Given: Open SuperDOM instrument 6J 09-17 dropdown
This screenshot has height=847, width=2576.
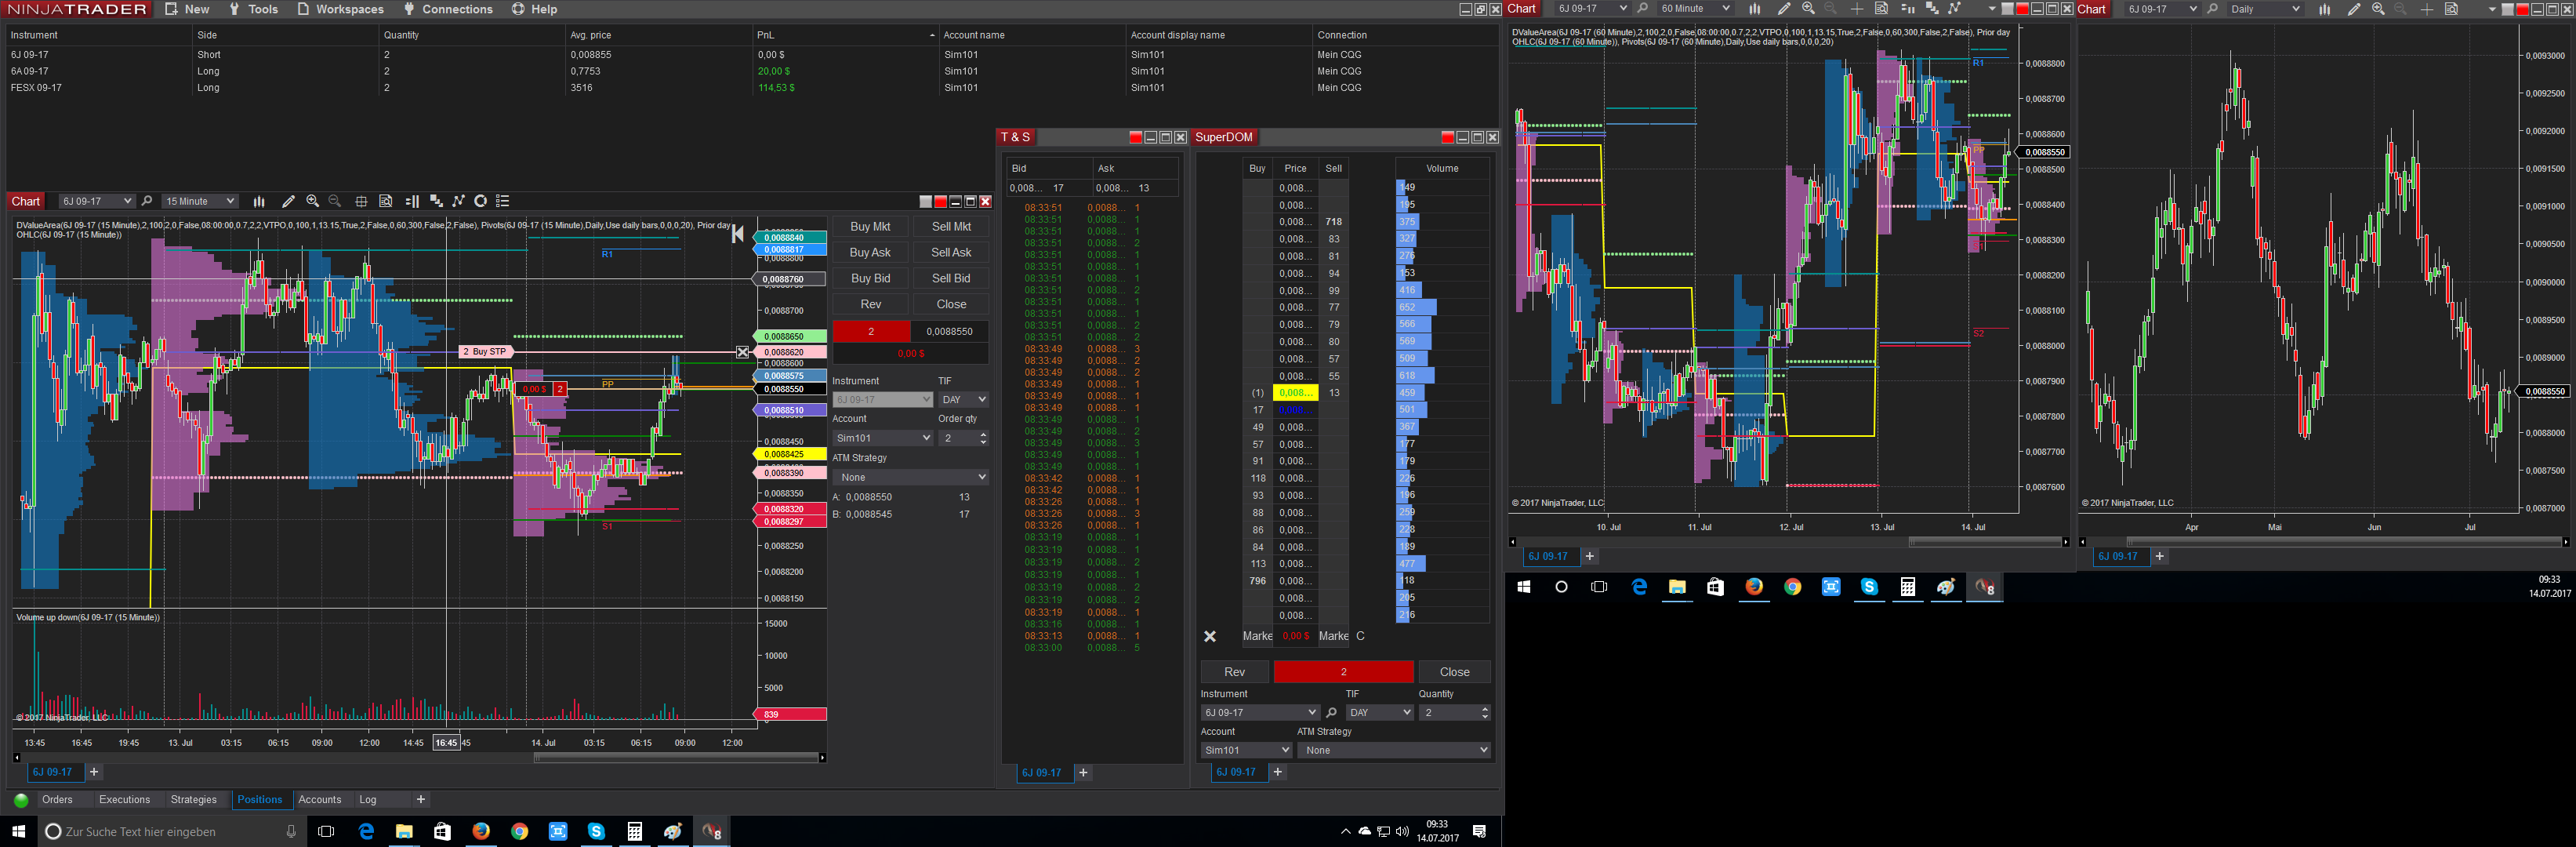Looking at the screenshot, I should point(1260,713).
